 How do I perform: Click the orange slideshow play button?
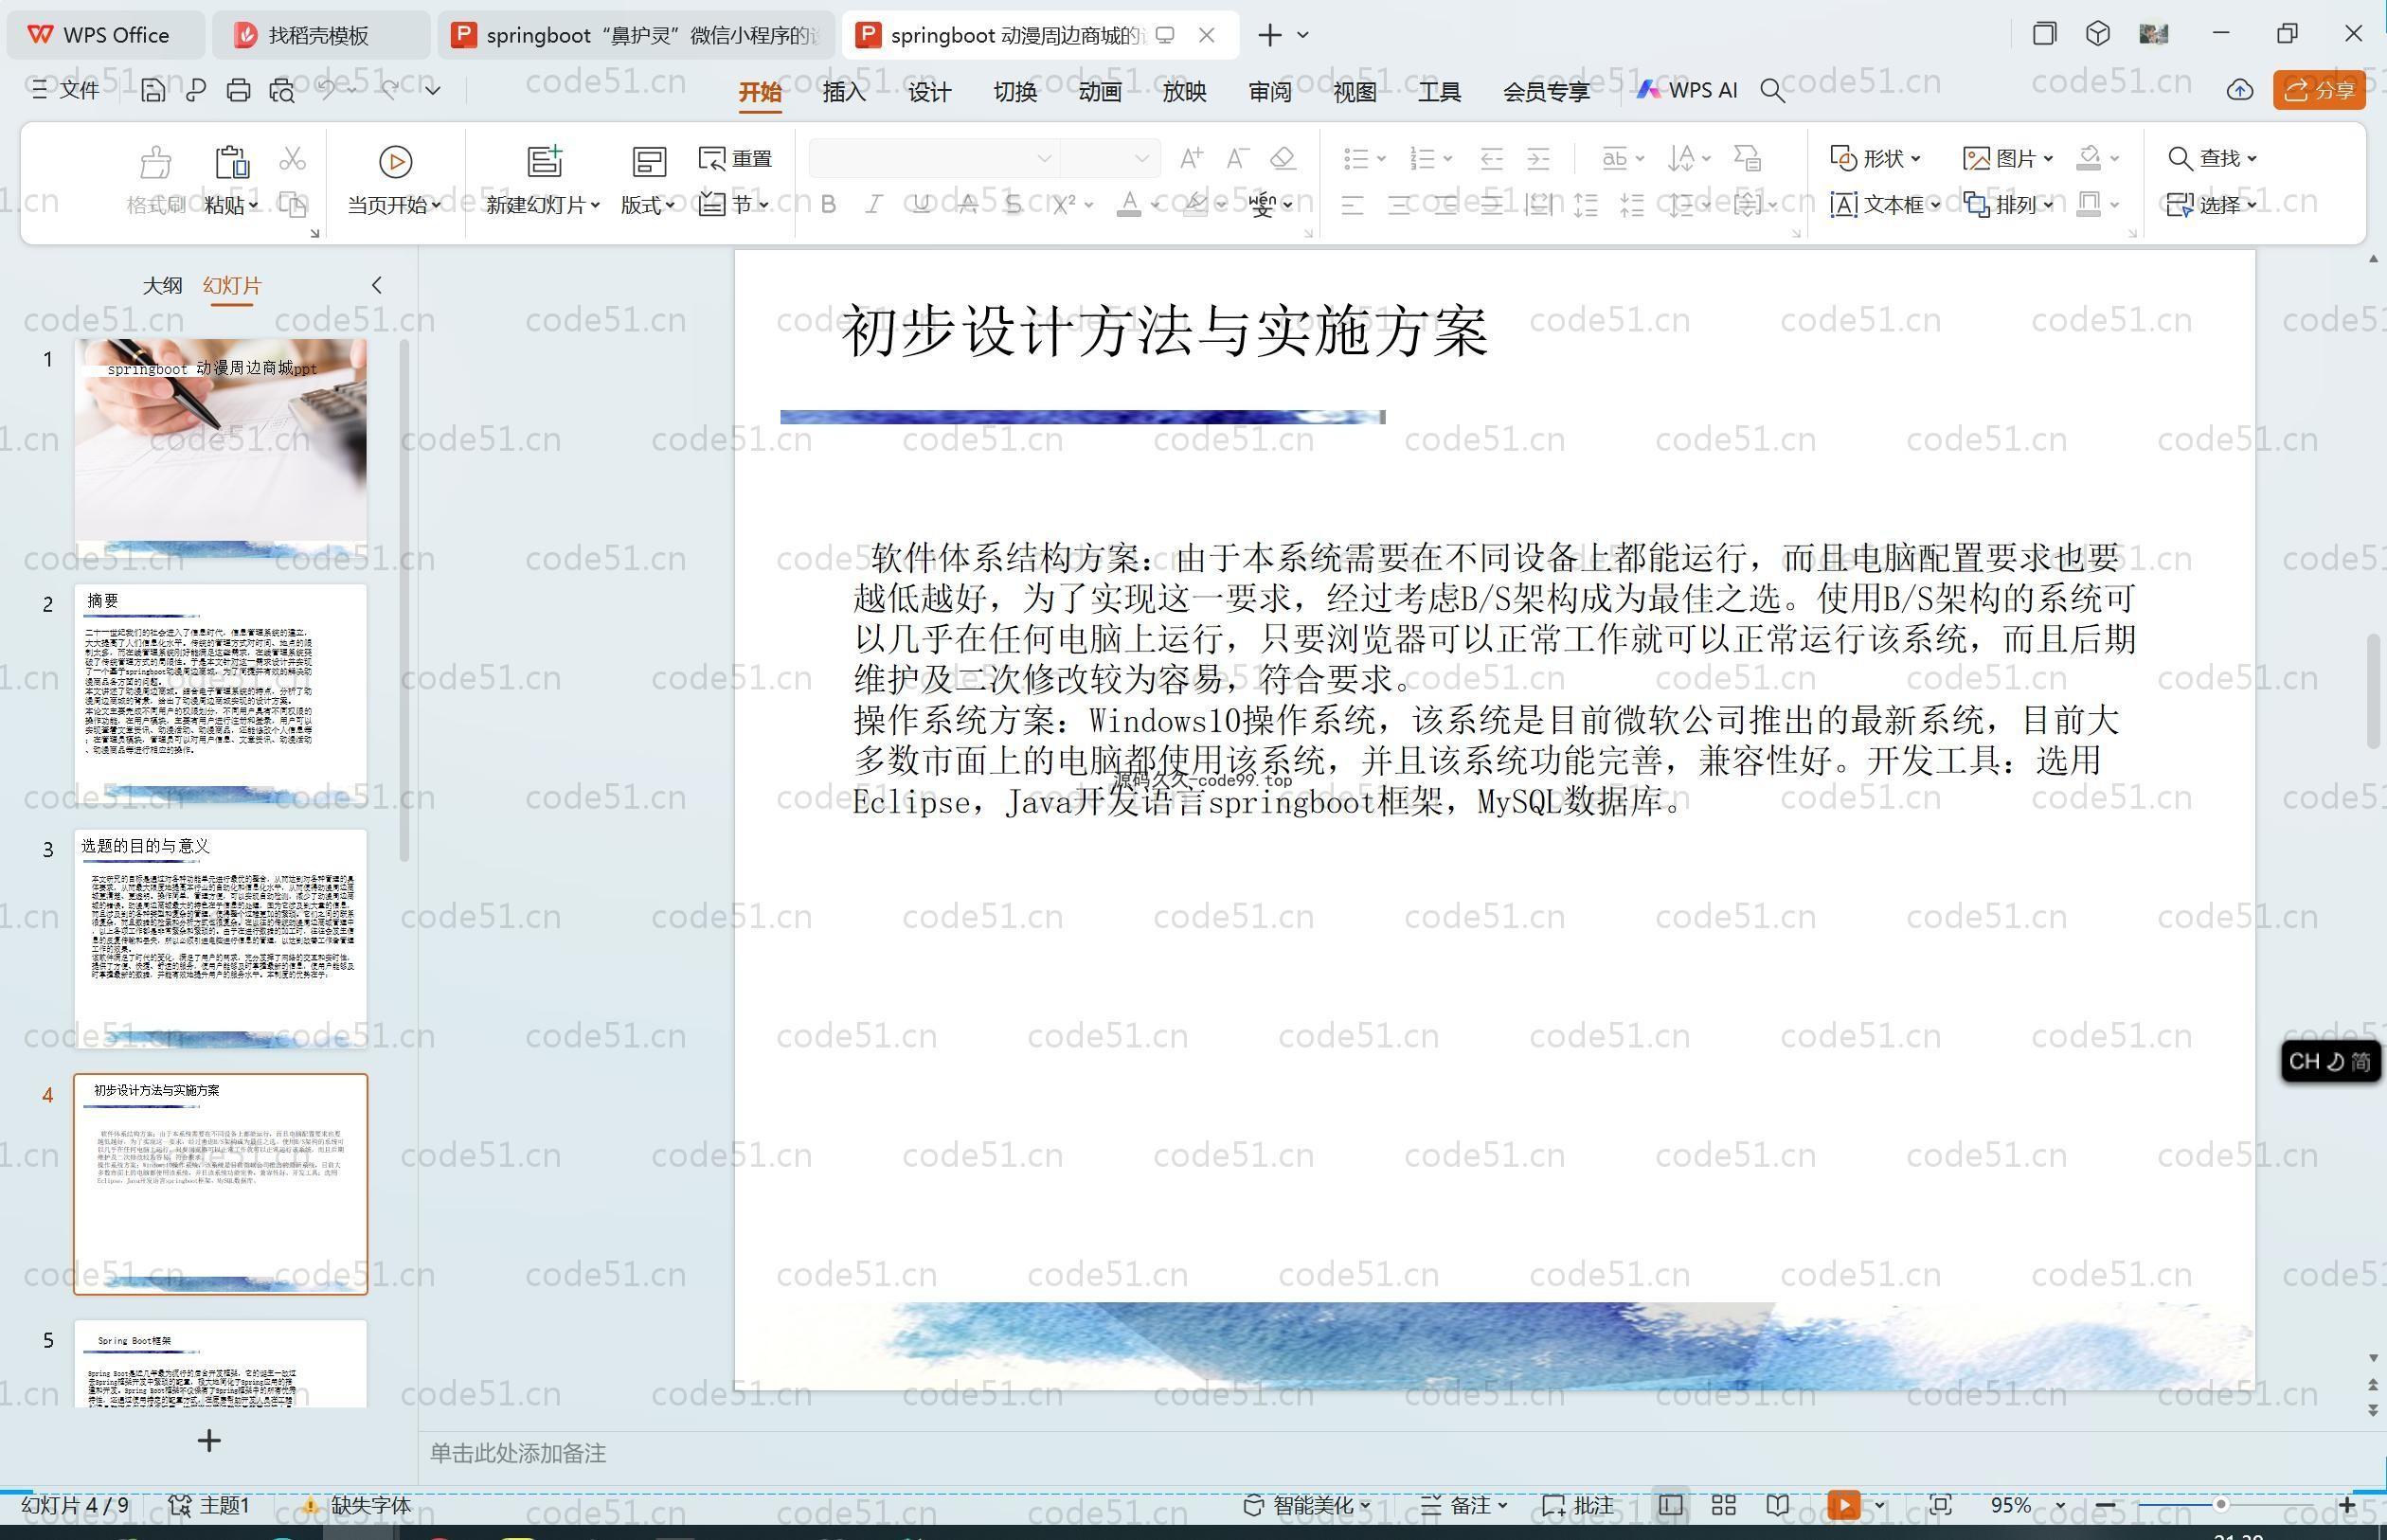[x=1844, y=1505]
